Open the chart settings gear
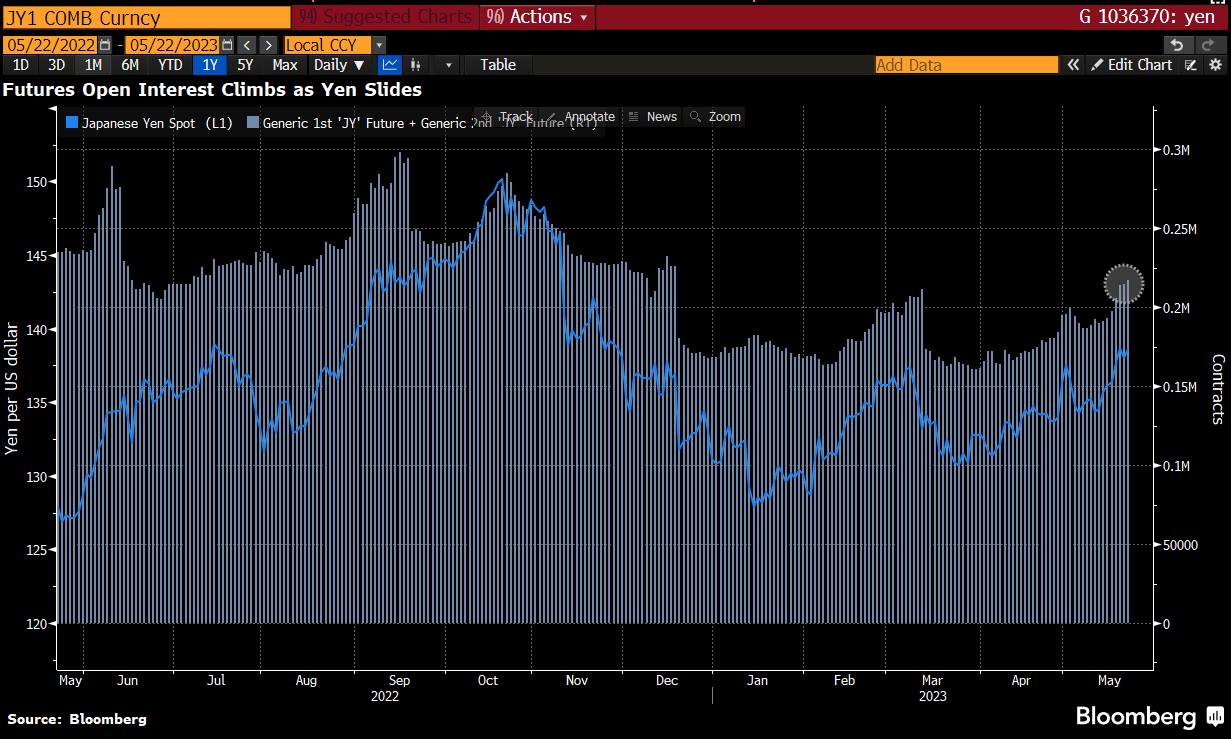Image resolution: width=1231 pixels, height=739 pixels. pyautogui.click(x=1215, y=65)
